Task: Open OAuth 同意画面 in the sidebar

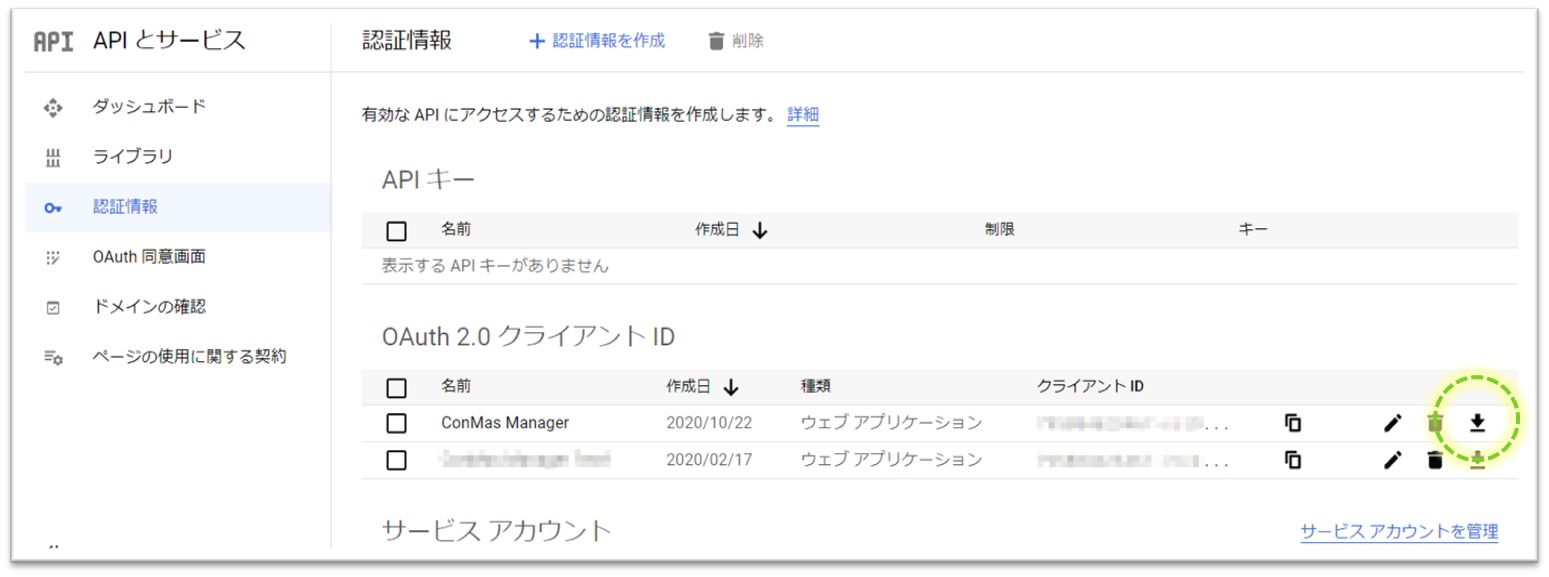Action: 149,257
